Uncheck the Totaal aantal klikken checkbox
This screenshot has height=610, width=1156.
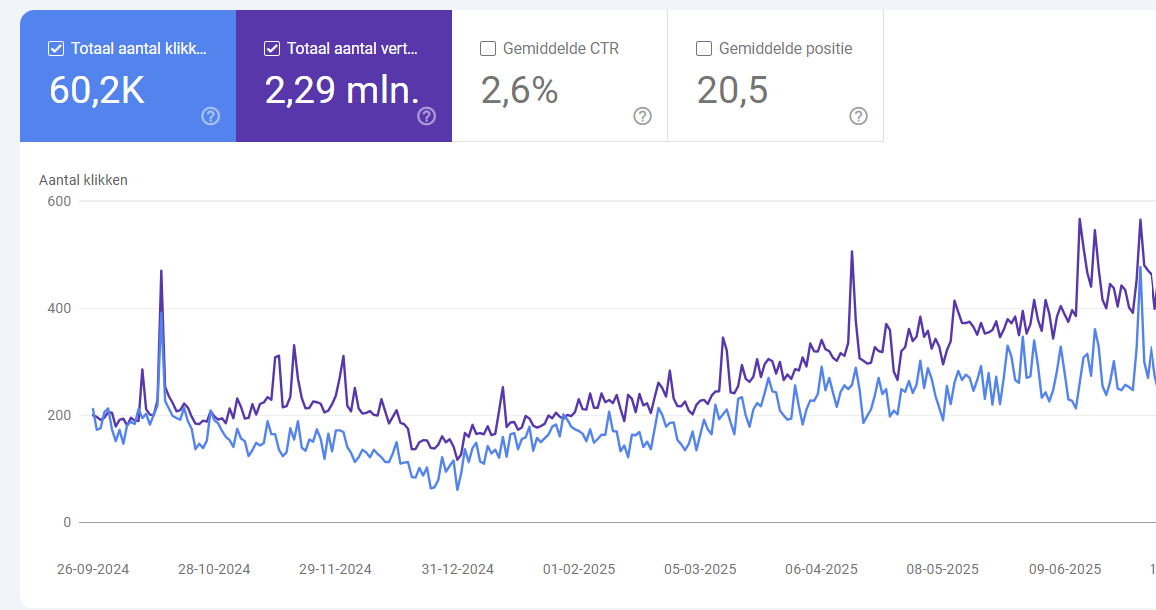coord(56,48)
